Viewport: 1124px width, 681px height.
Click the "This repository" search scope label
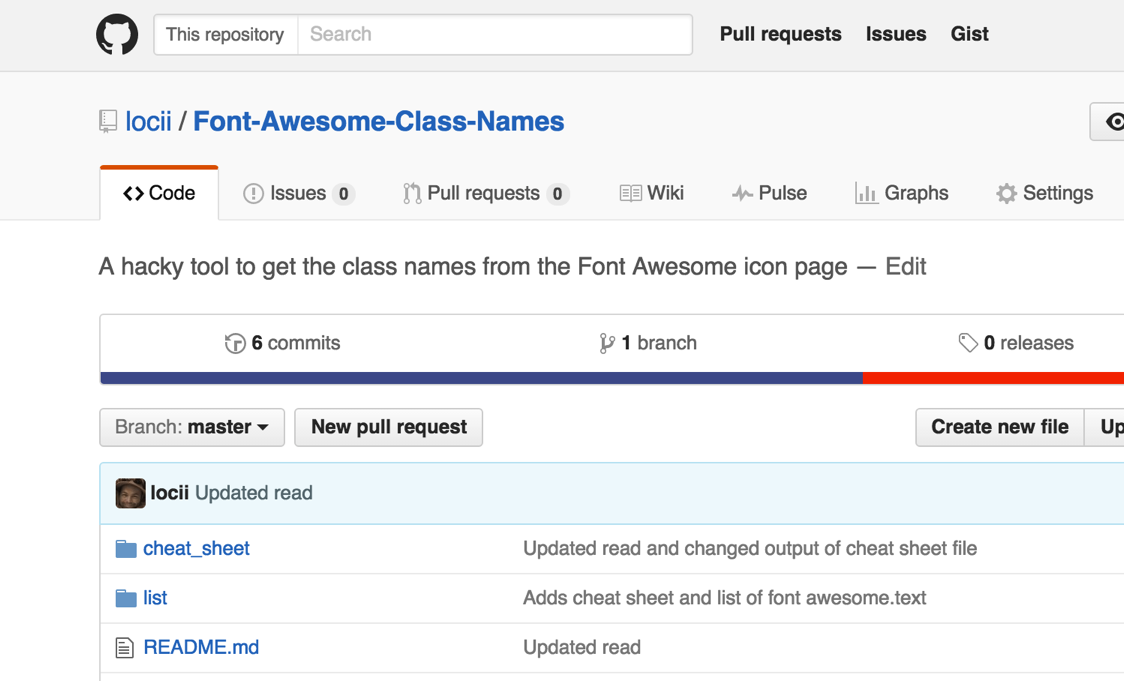[225, 34]
